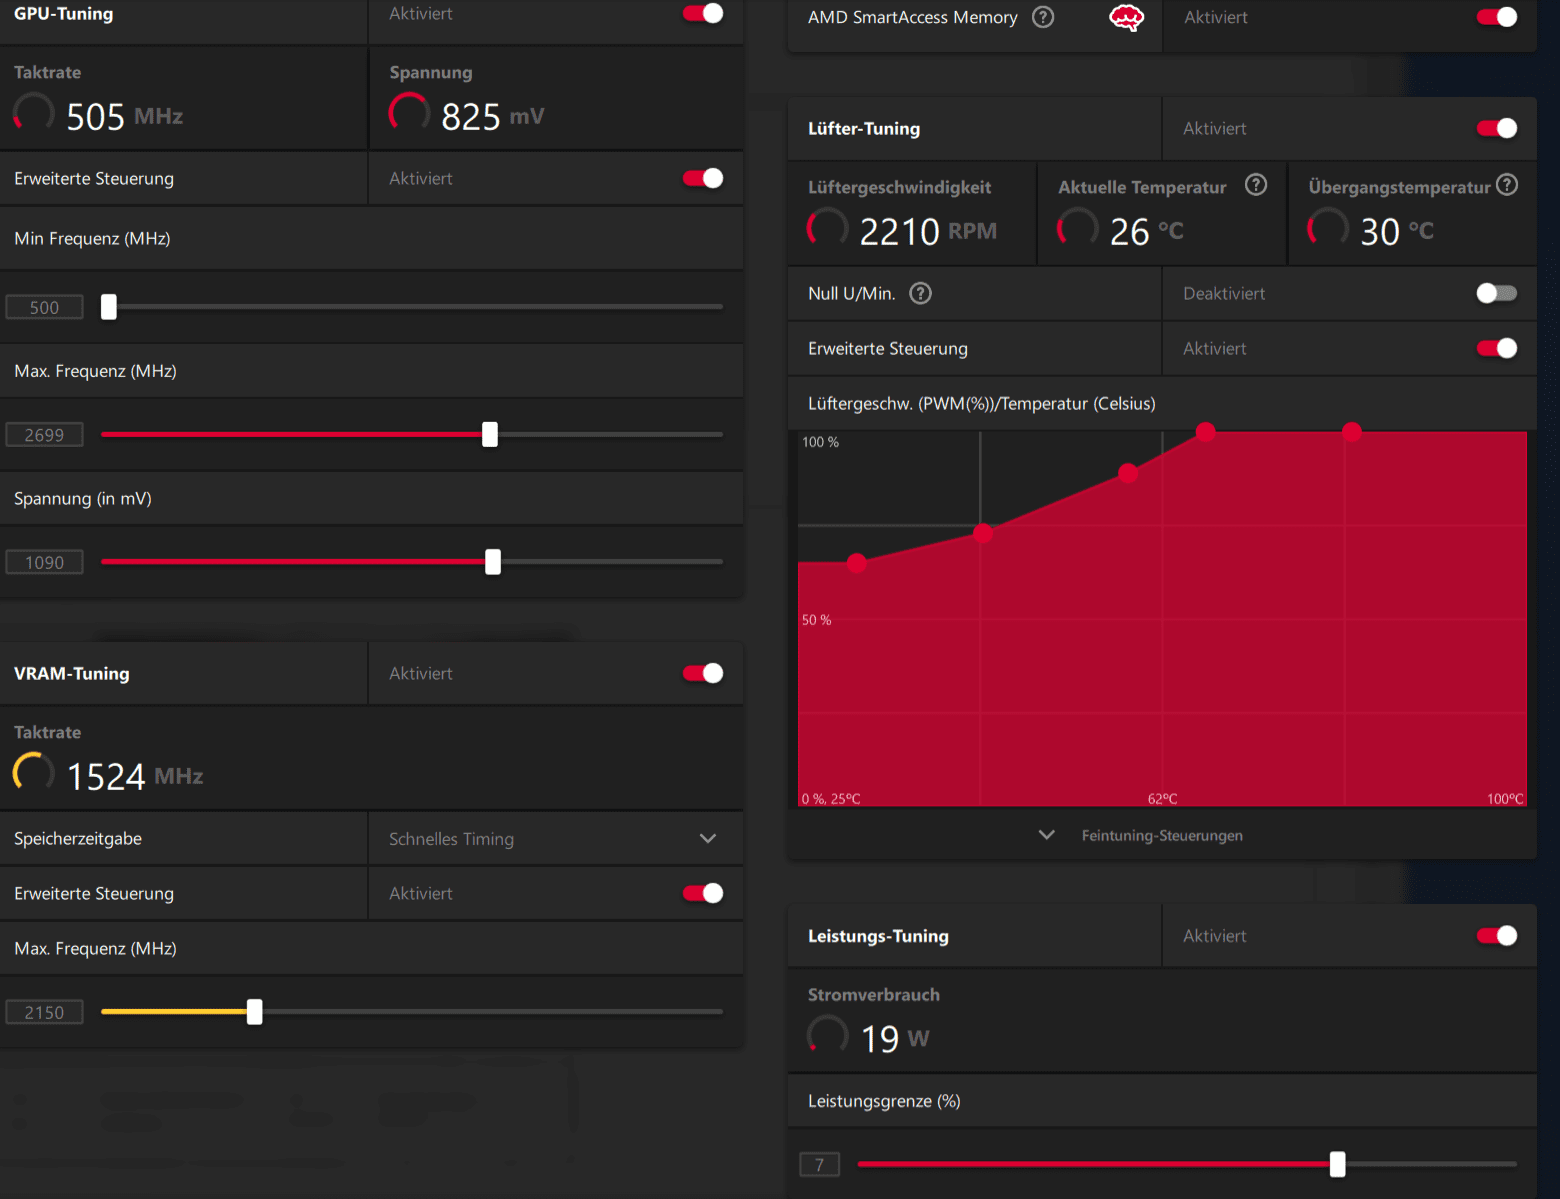The width and height of the screenshot is (1560, 1199).
Task: Click the VRAM Max. Frequenz slider handle
Action: pos(255,1012)
